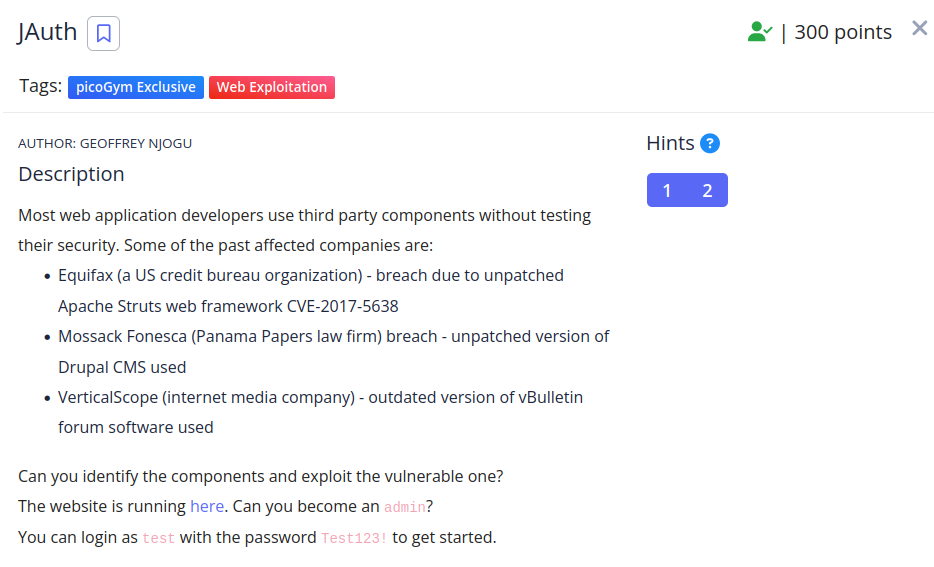Viewport: 934px width, 567px height.
Task: Close the challenge dialog with X
Action: point(919,28)
